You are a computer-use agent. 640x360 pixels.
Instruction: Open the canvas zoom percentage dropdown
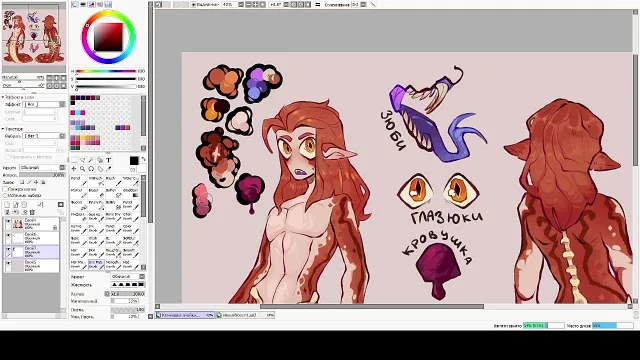[x=241, y=4]
